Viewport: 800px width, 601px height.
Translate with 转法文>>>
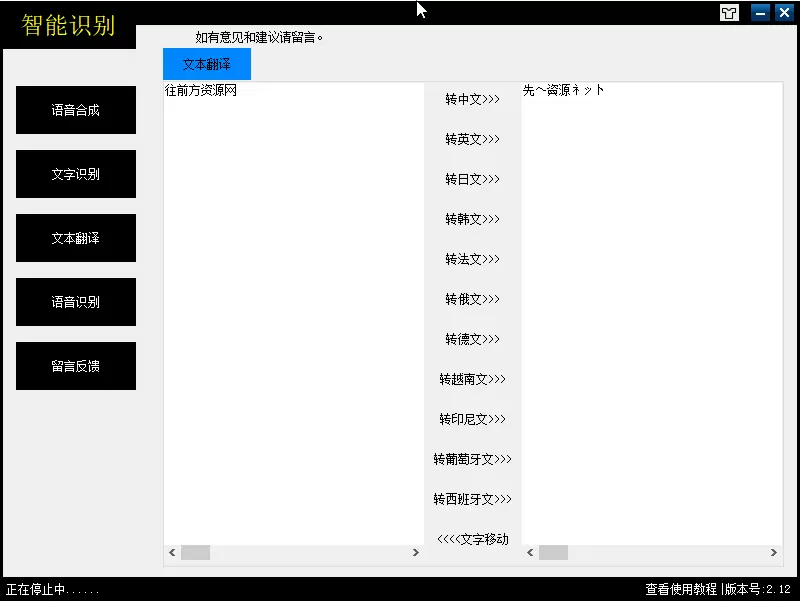472,259
